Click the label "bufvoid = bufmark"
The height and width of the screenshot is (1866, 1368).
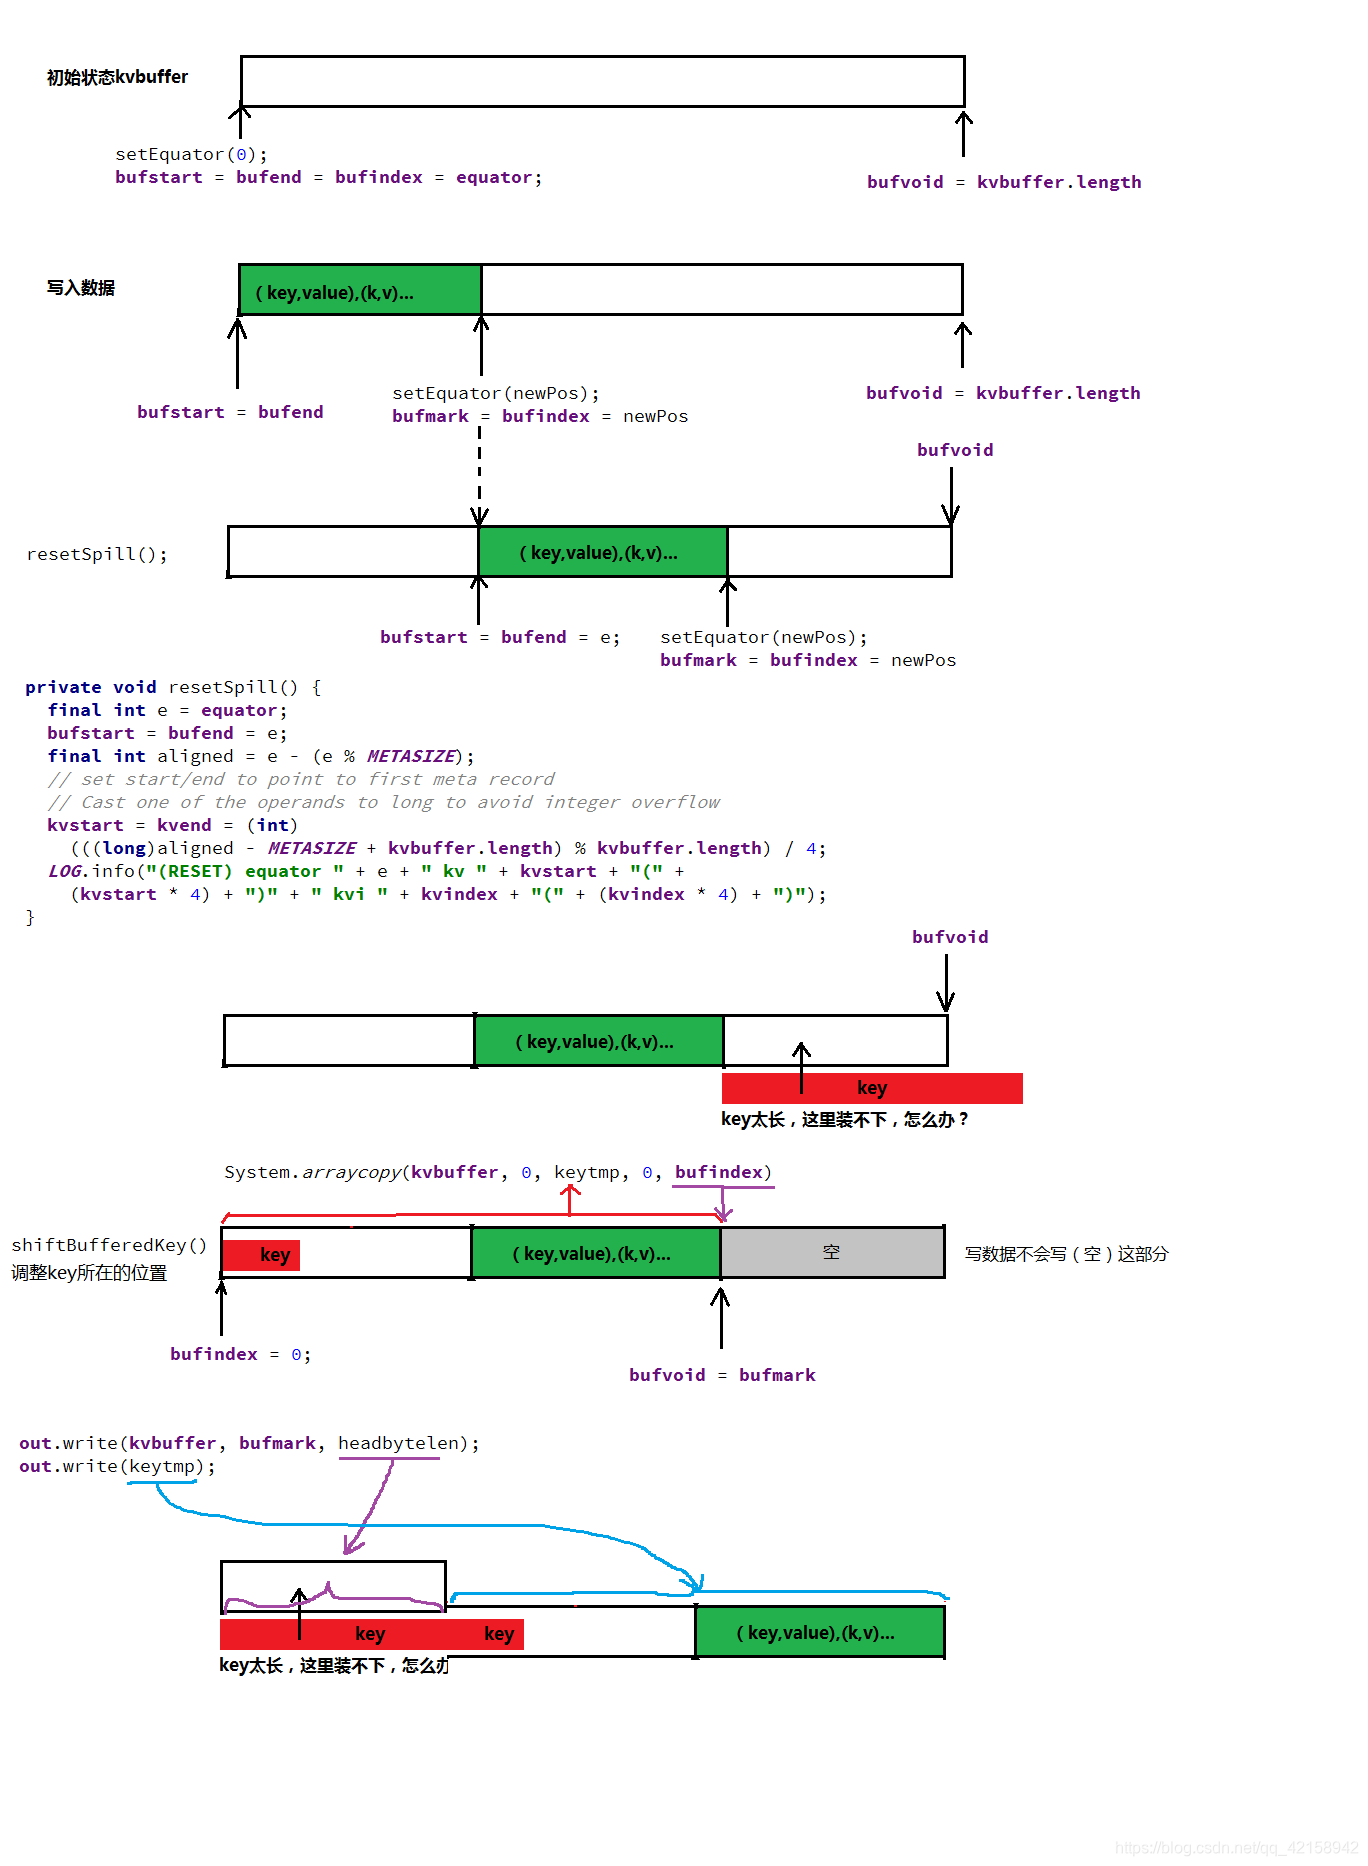click(x=722, y=1375)
